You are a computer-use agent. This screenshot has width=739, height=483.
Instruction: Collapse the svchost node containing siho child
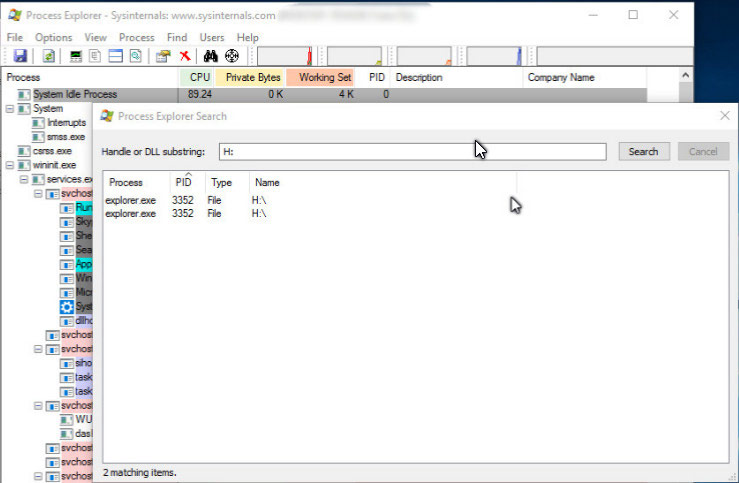38,349
